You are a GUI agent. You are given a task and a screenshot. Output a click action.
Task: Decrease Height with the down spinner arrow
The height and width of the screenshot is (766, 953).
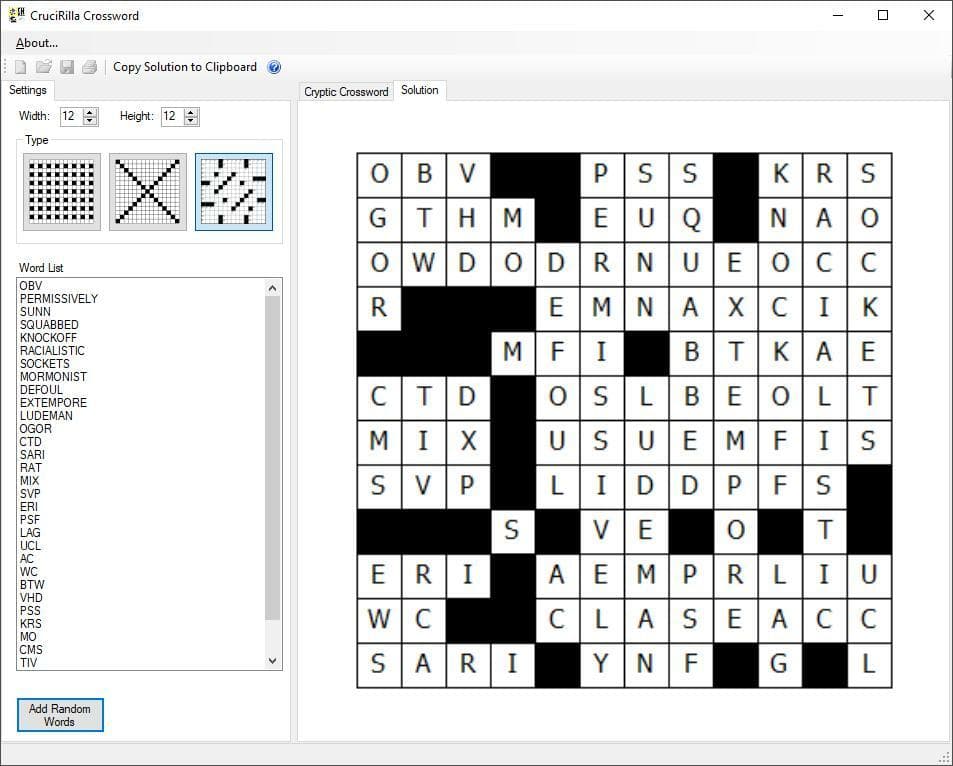click(191, 120)
